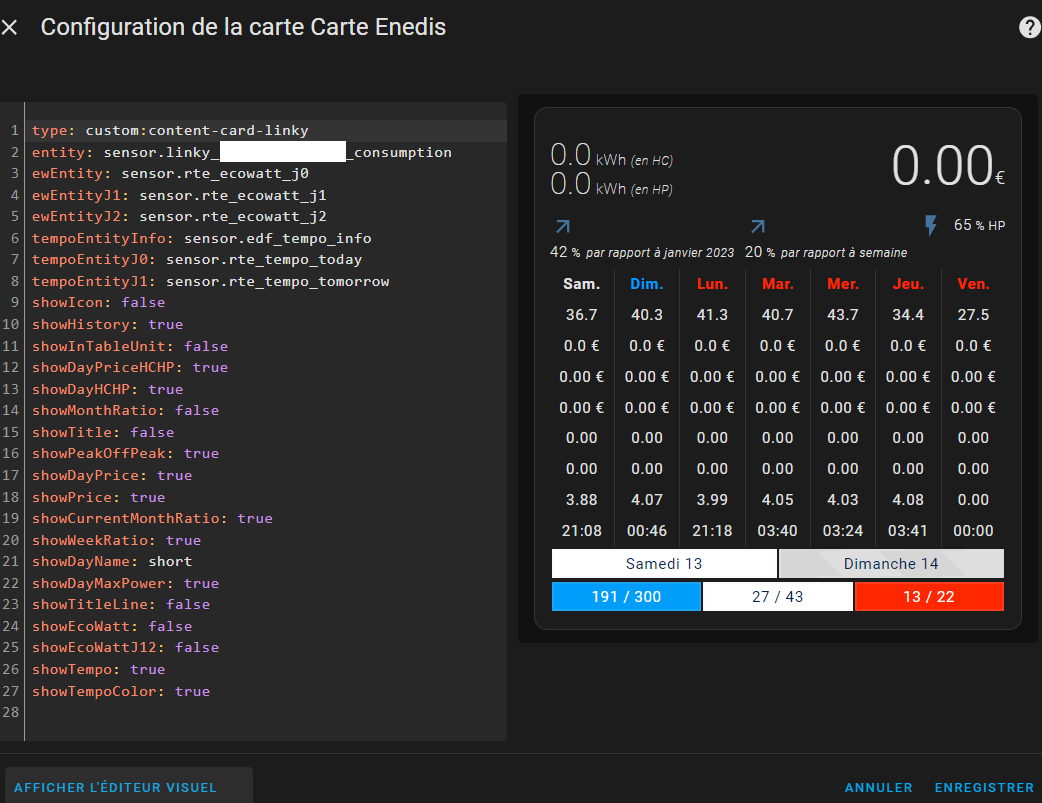1042x803 pixels.
Task: Show the visual editor (Afficher l'éditeur visuel)
Action: click(x=116, y=787)
